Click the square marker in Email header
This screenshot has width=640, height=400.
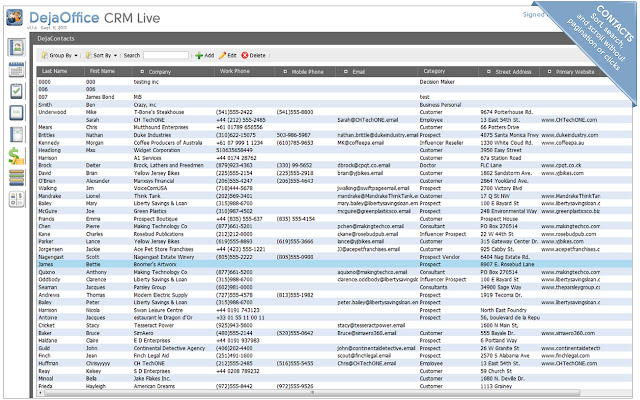(347, 73)
